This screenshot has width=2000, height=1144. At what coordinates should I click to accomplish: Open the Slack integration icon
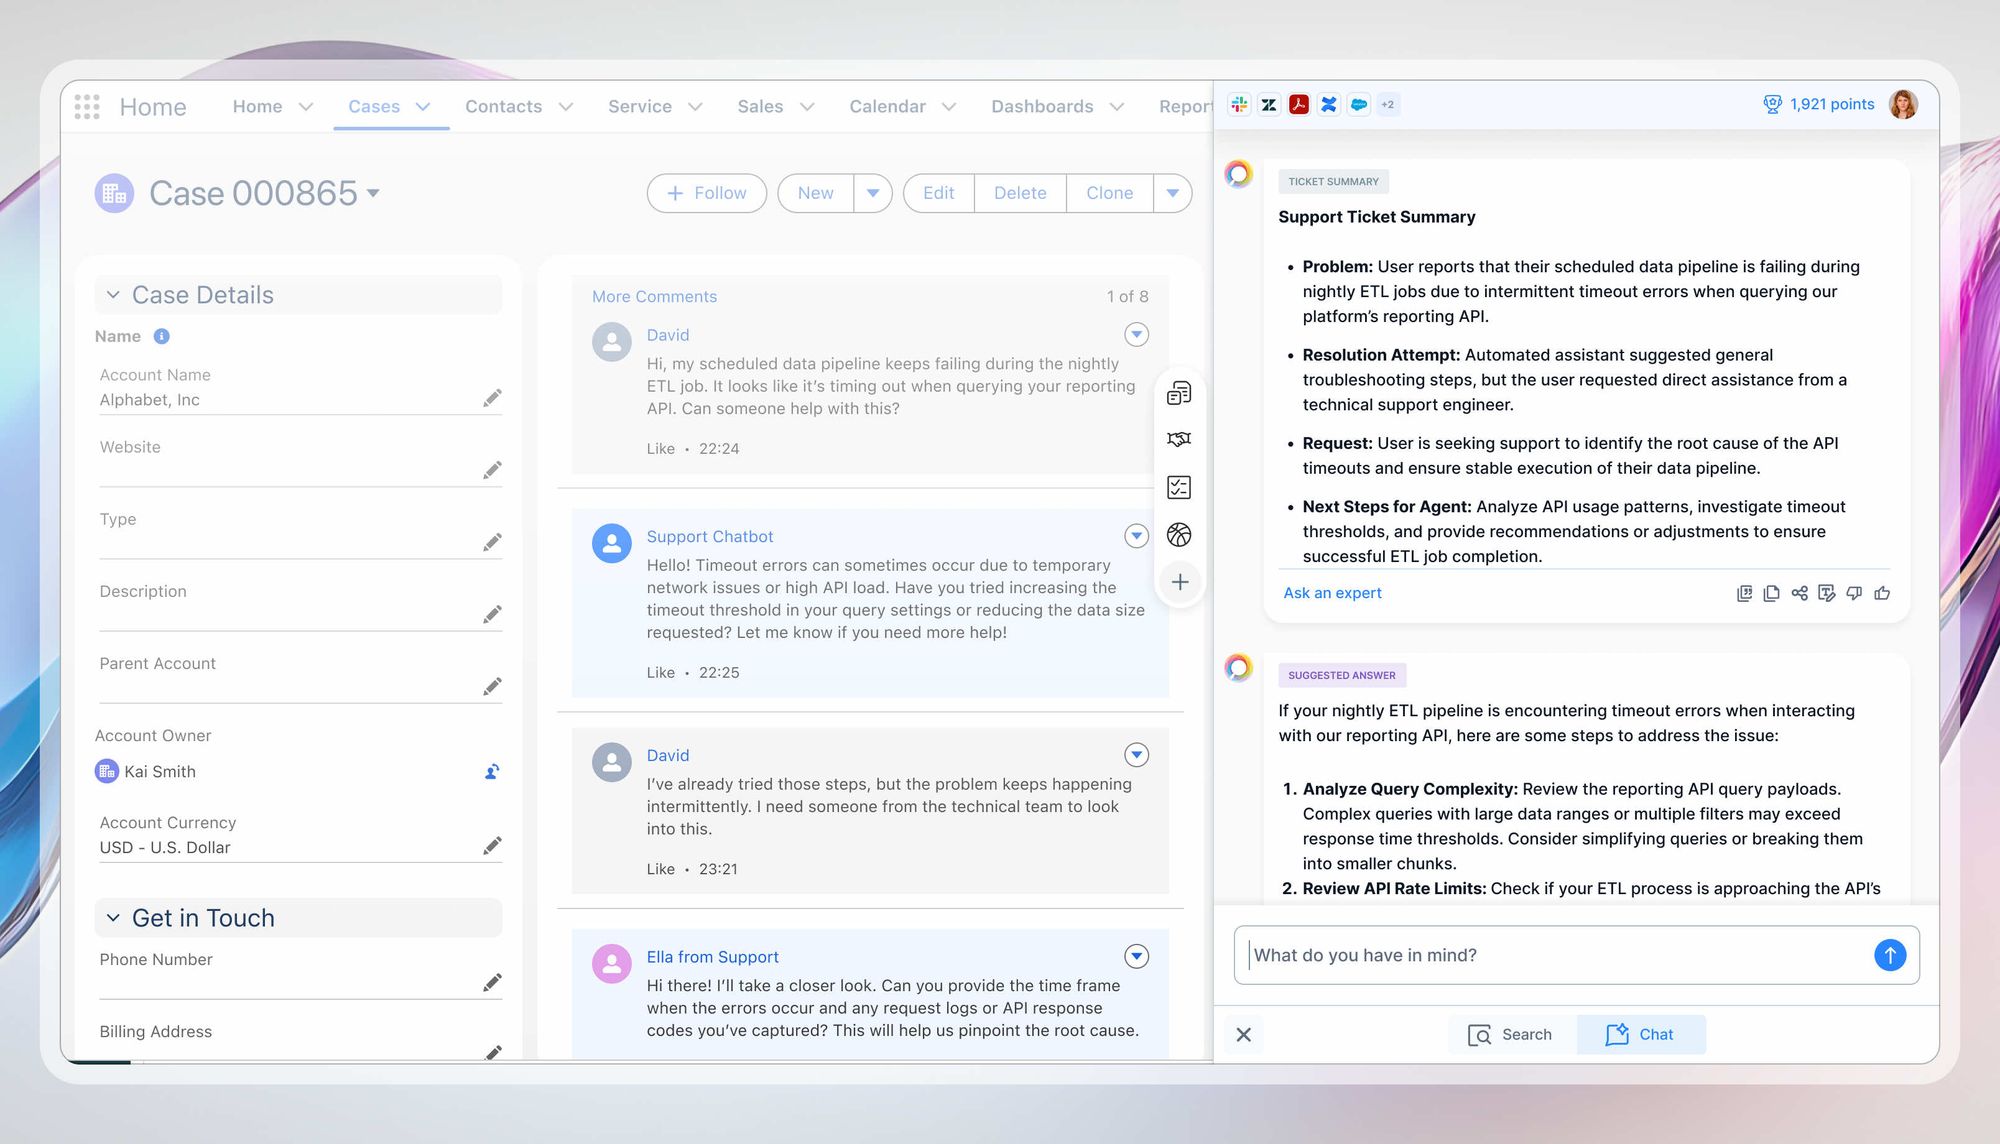1239,104
